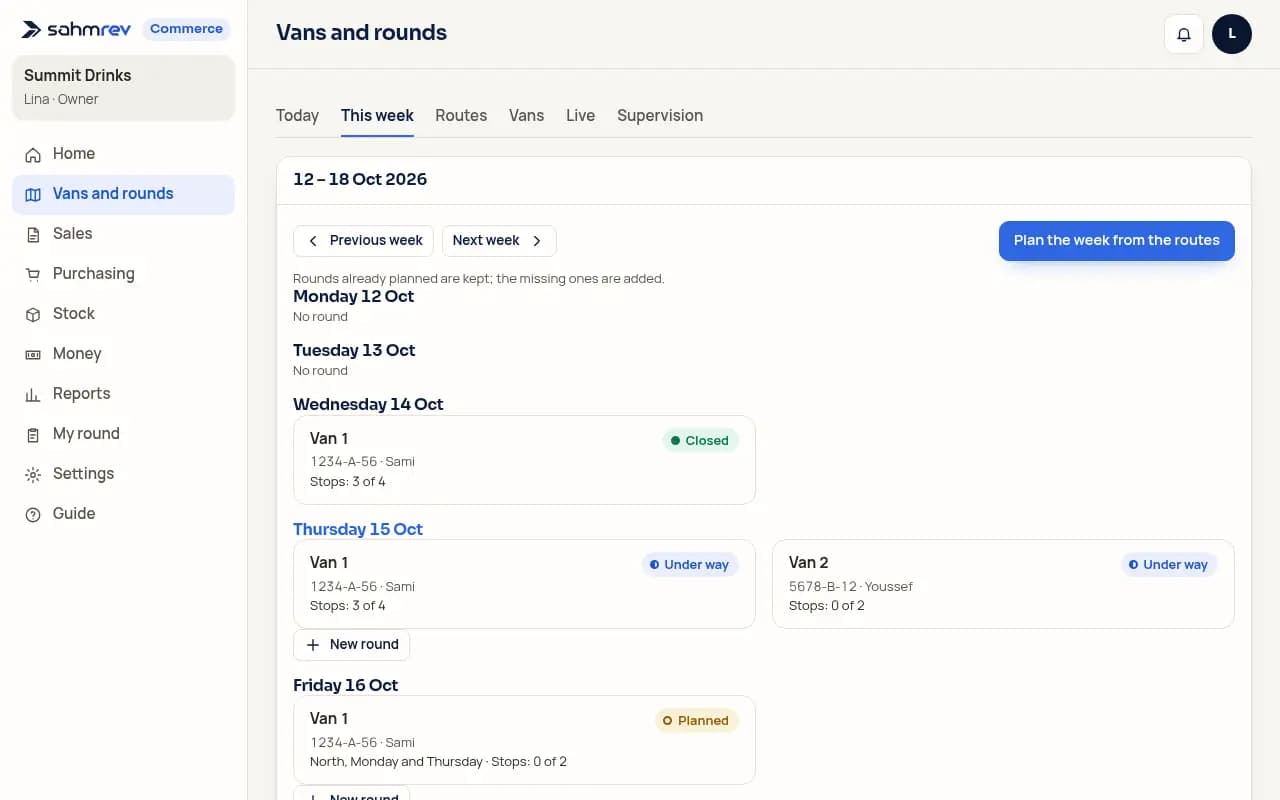Open Guide in the sidebar
Viewport: 1280px width, 800px height.
pos(123,514)
